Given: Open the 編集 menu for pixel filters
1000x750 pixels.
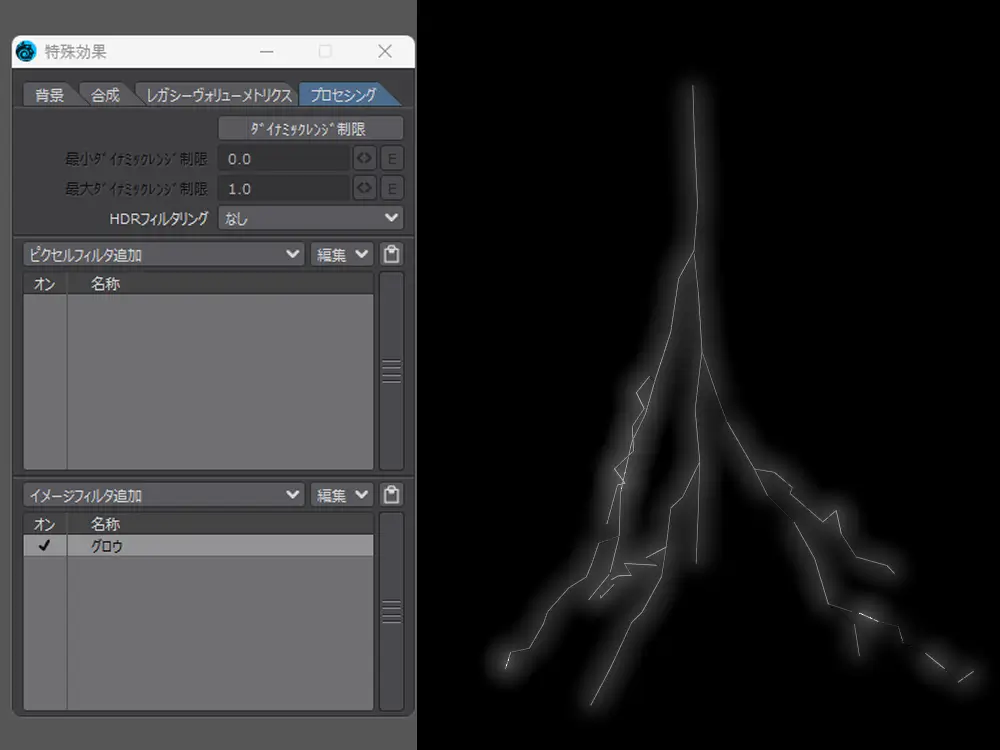Looking at the screenshot, I should tap(341, 255).
